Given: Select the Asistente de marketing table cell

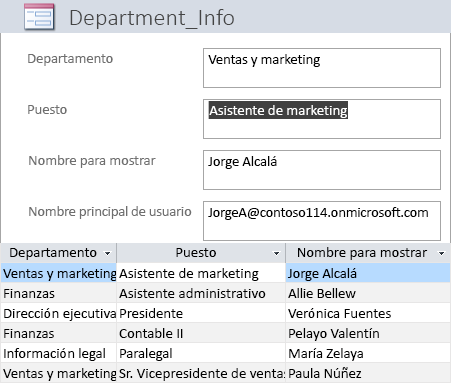Looking at the screenshot, I should click(201, 273).
